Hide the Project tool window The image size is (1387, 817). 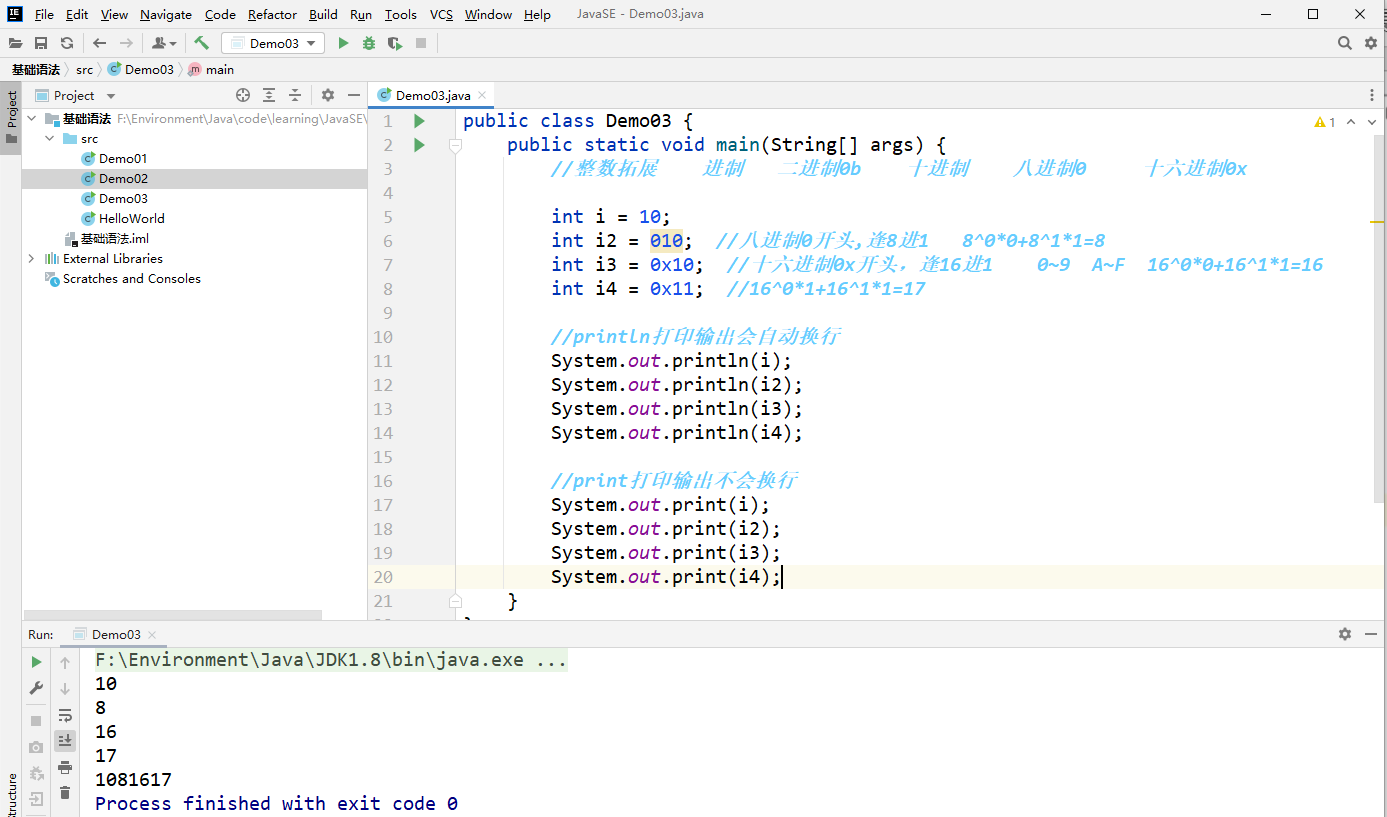pos(353,95)
